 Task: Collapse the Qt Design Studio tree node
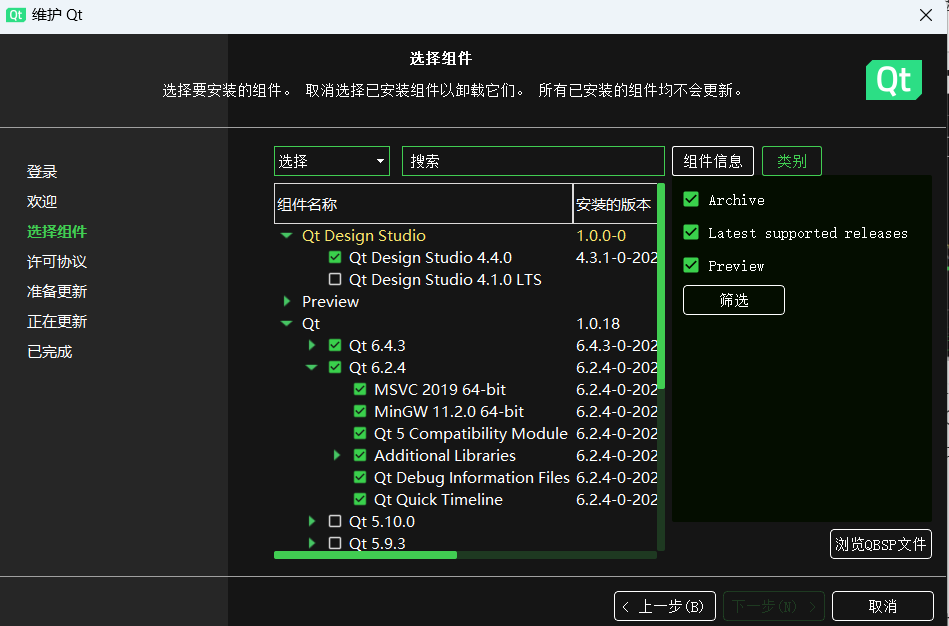[287, 236]
